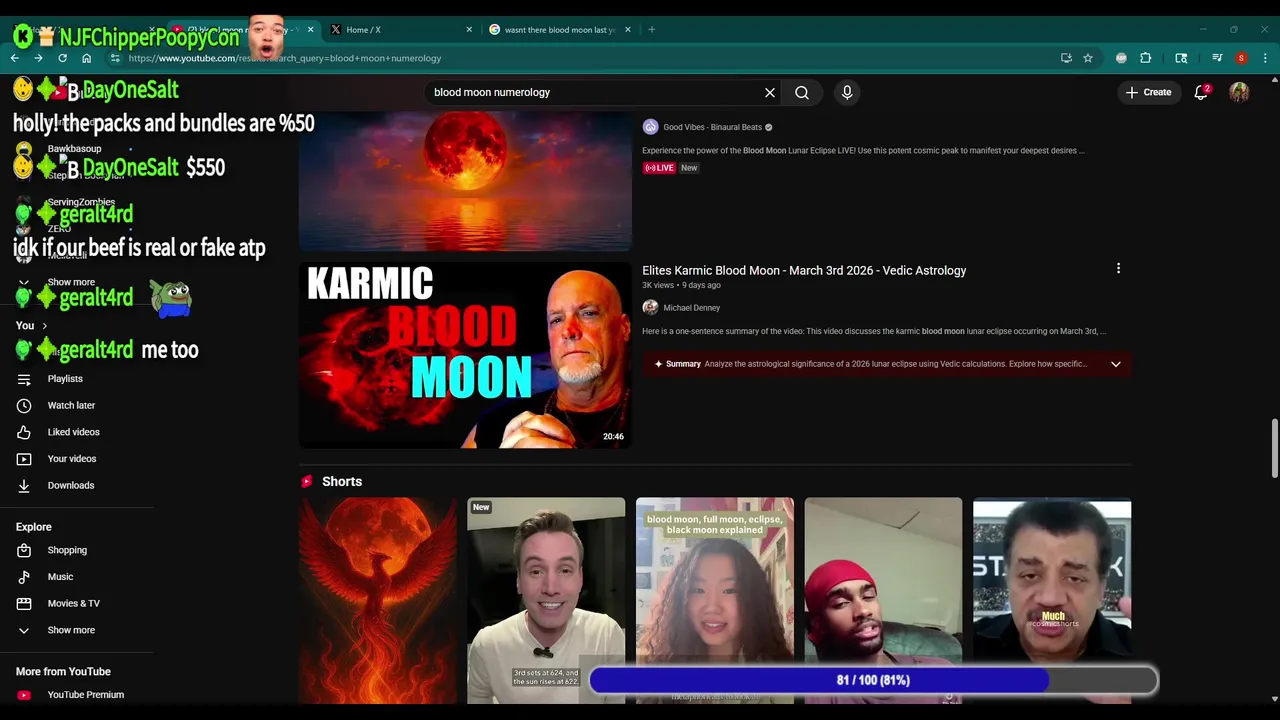Image resolution: width=1280 pixels, height=720 pixels.
Task: Open Downloads in the sidebar
Action: 70,485
